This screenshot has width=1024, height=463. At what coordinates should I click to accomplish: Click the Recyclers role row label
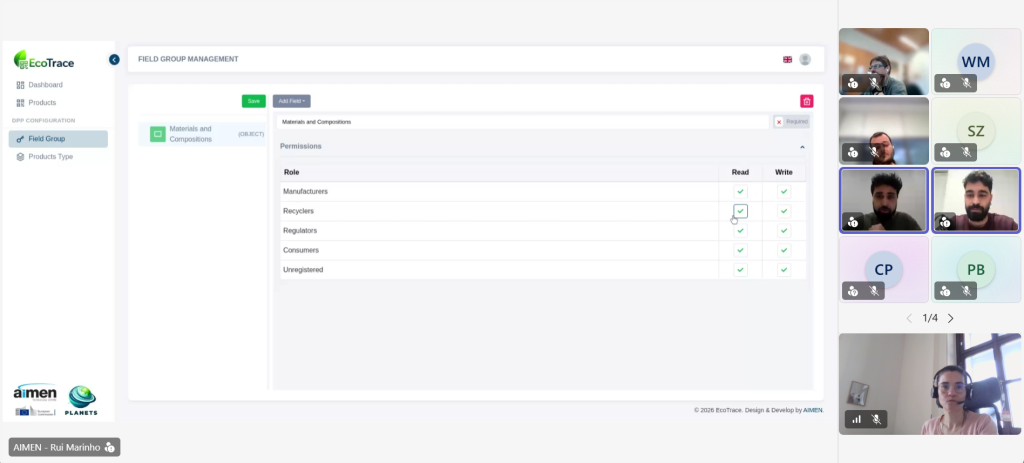[298, 211]
